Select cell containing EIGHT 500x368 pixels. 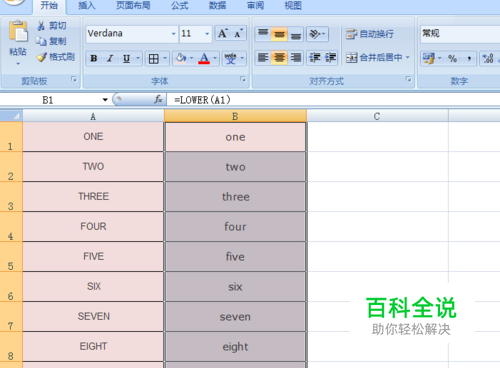pyautogui.click(x=93, y=347)
